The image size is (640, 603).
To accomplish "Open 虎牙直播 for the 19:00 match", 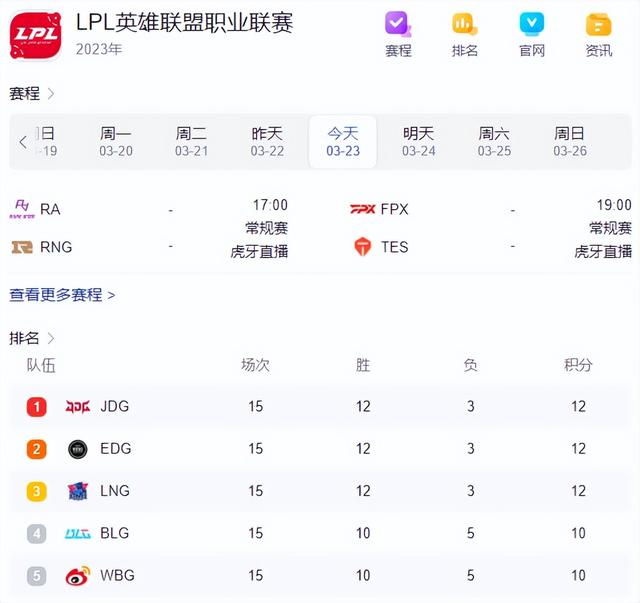I will tap(603, 251).
